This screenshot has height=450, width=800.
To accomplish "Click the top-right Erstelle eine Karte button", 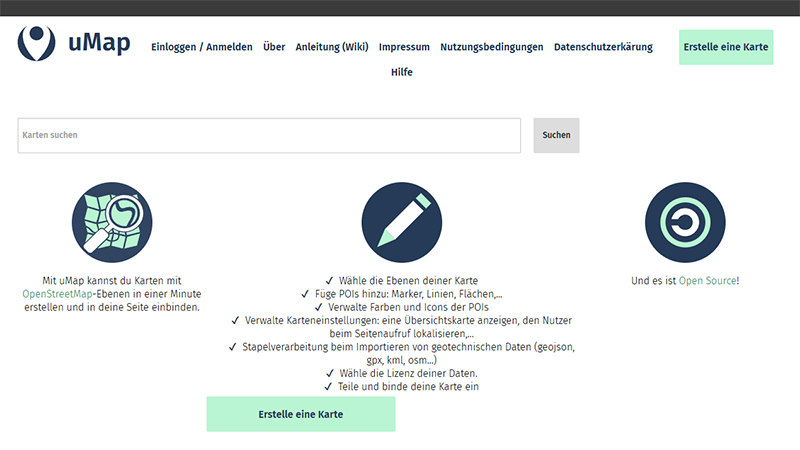I will [x=726, y=47].
